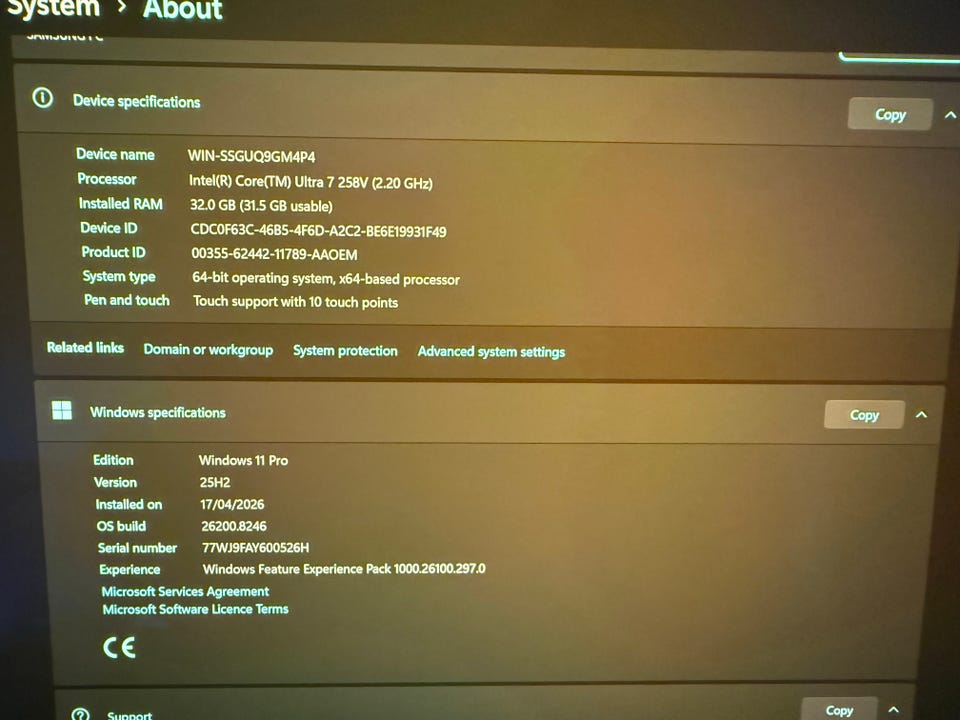Click the Support question mark icon
960x720 pixels.
80,714
